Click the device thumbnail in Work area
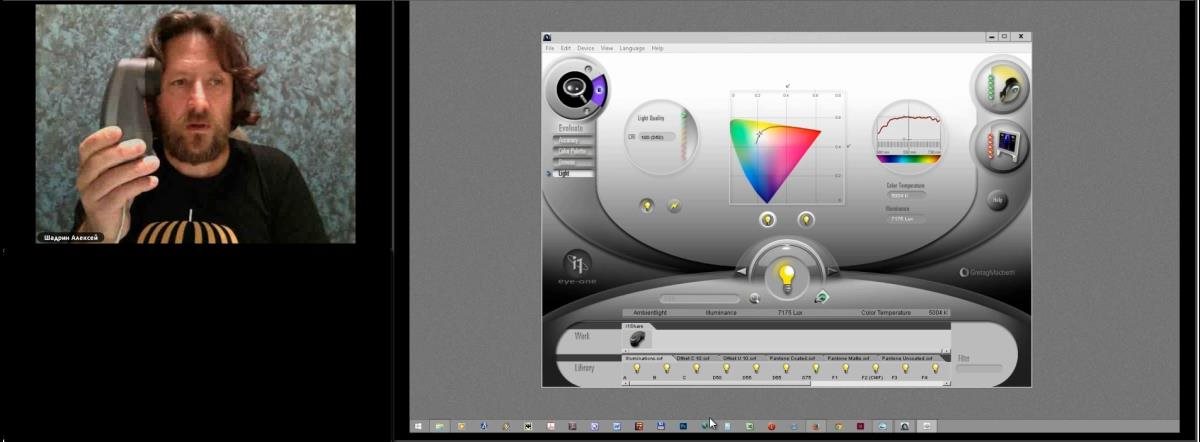 point(636,339)
